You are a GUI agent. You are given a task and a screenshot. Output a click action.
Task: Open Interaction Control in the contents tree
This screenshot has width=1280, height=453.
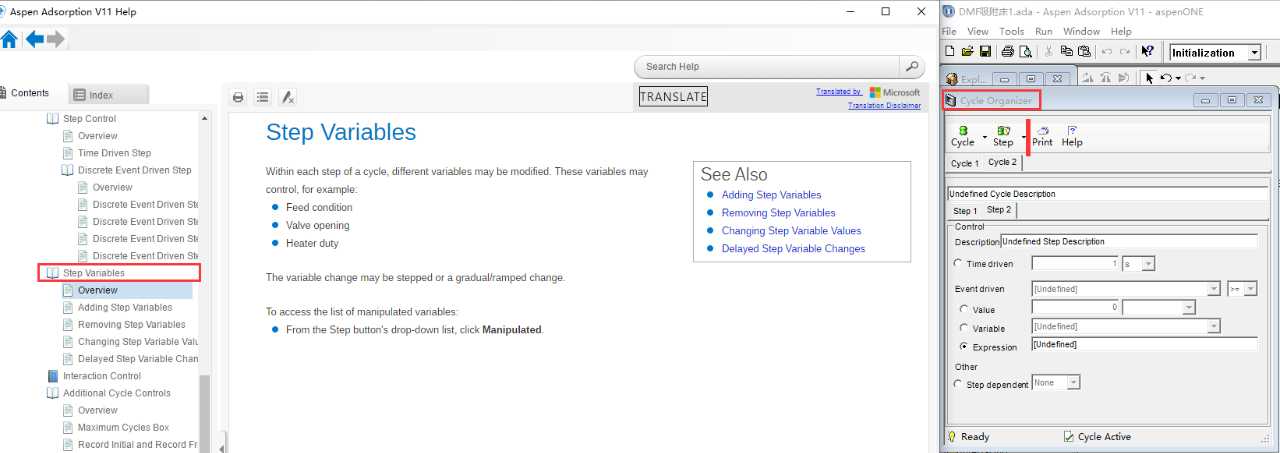pos(102,376)
